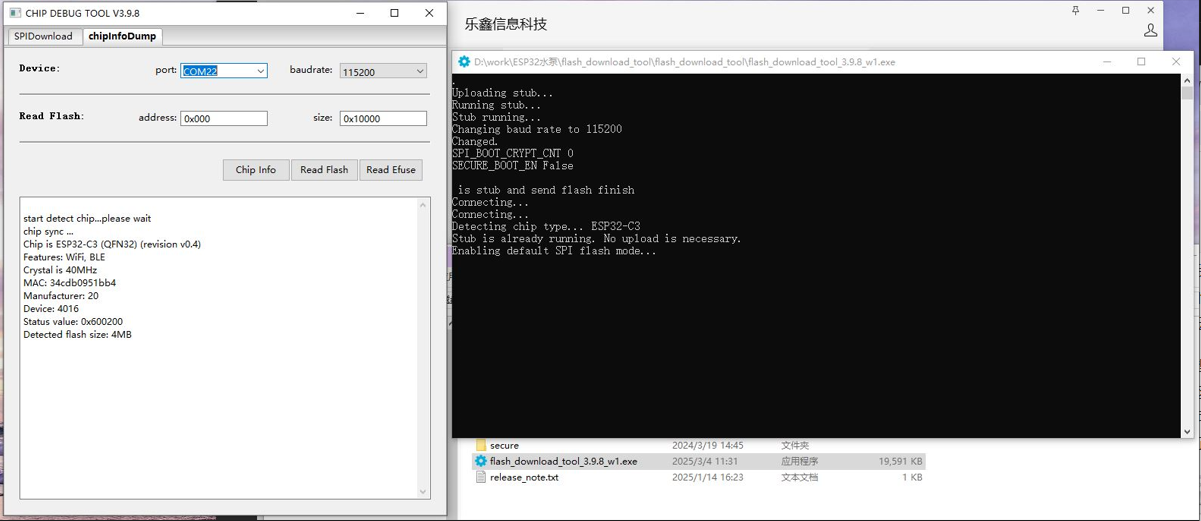Switch to the SPIDownload tab
This screenshot has height=521, width=1201.
click(43, 36)
